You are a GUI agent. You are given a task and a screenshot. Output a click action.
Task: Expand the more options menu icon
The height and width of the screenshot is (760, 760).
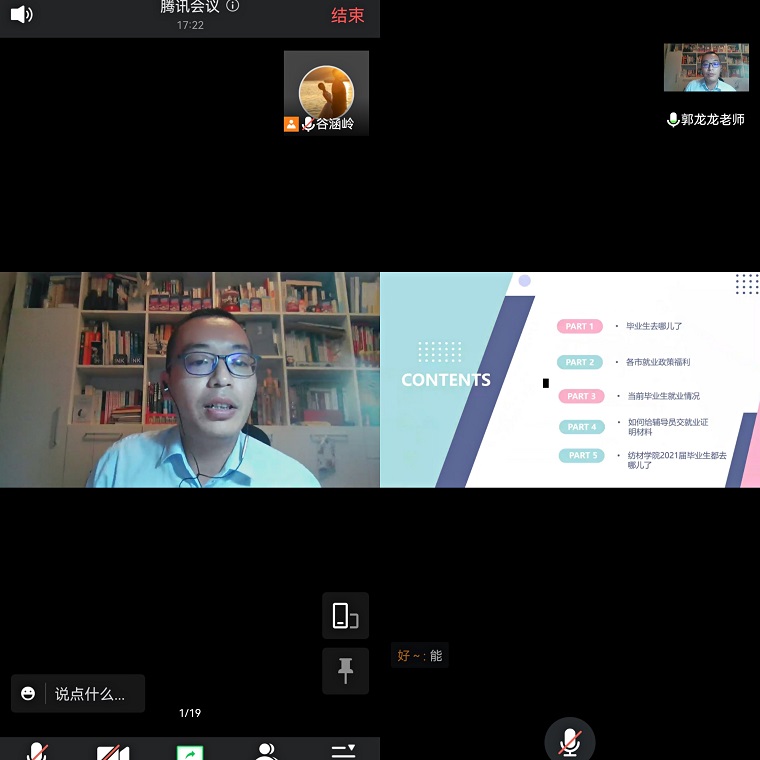pos(343,751)
